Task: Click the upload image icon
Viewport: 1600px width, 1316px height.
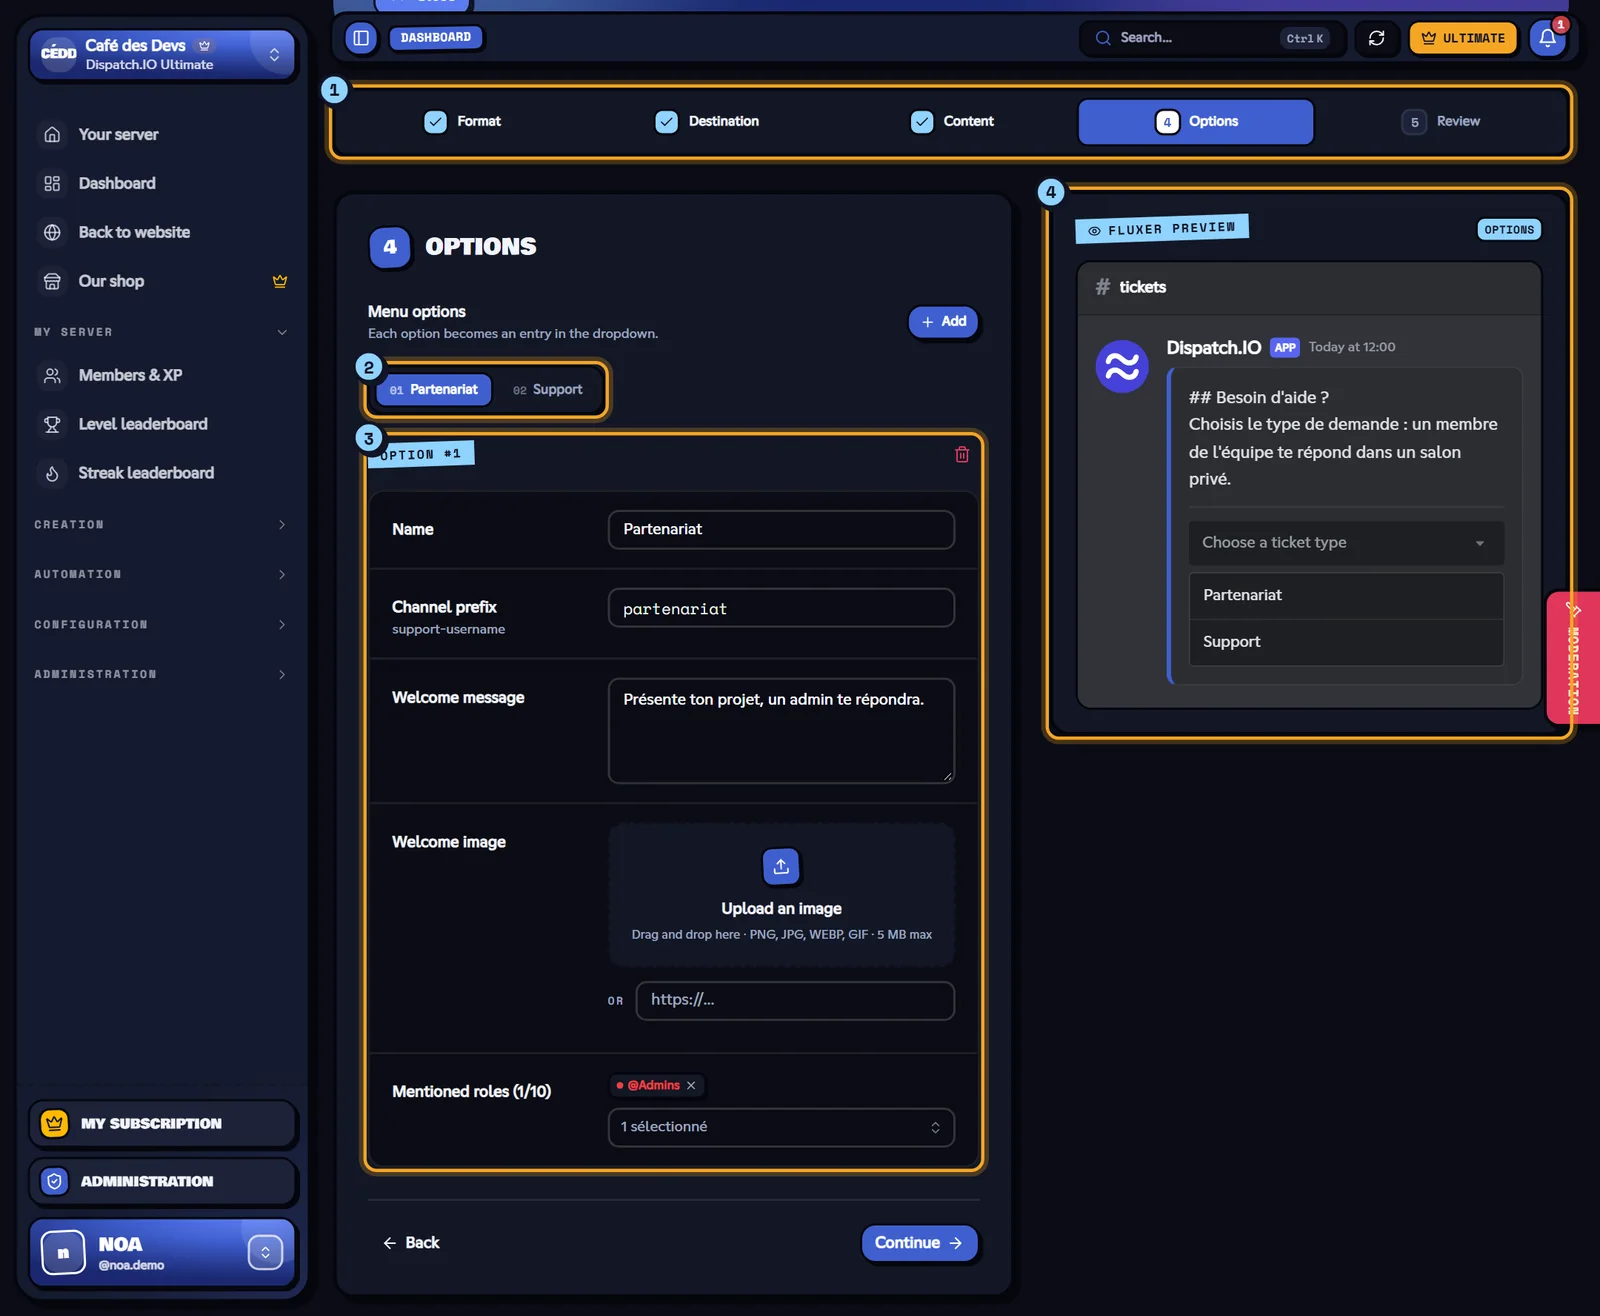Action: pyautogui.click(x=781, y=866)
